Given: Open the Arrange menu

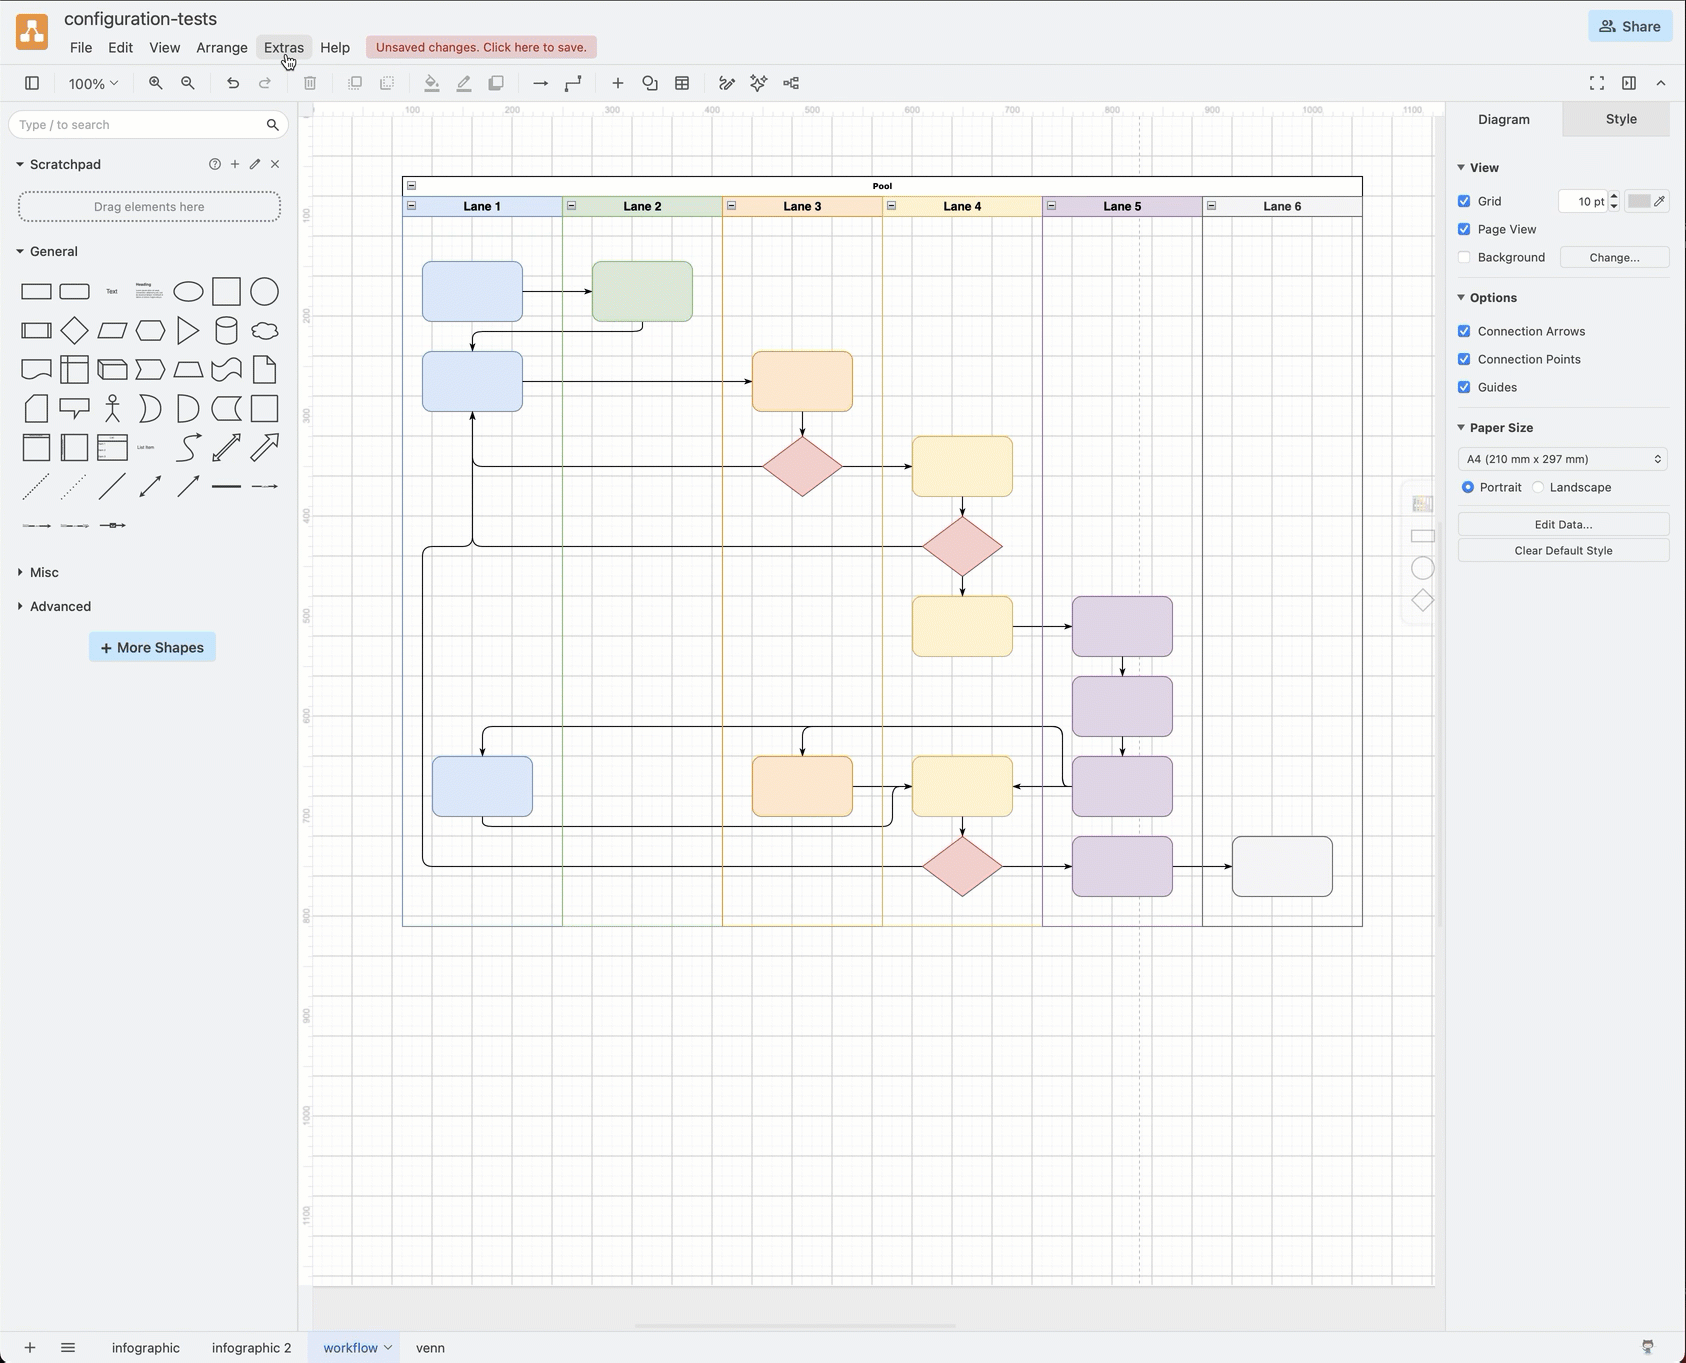Looking at the screenshot, I should 222,47.
